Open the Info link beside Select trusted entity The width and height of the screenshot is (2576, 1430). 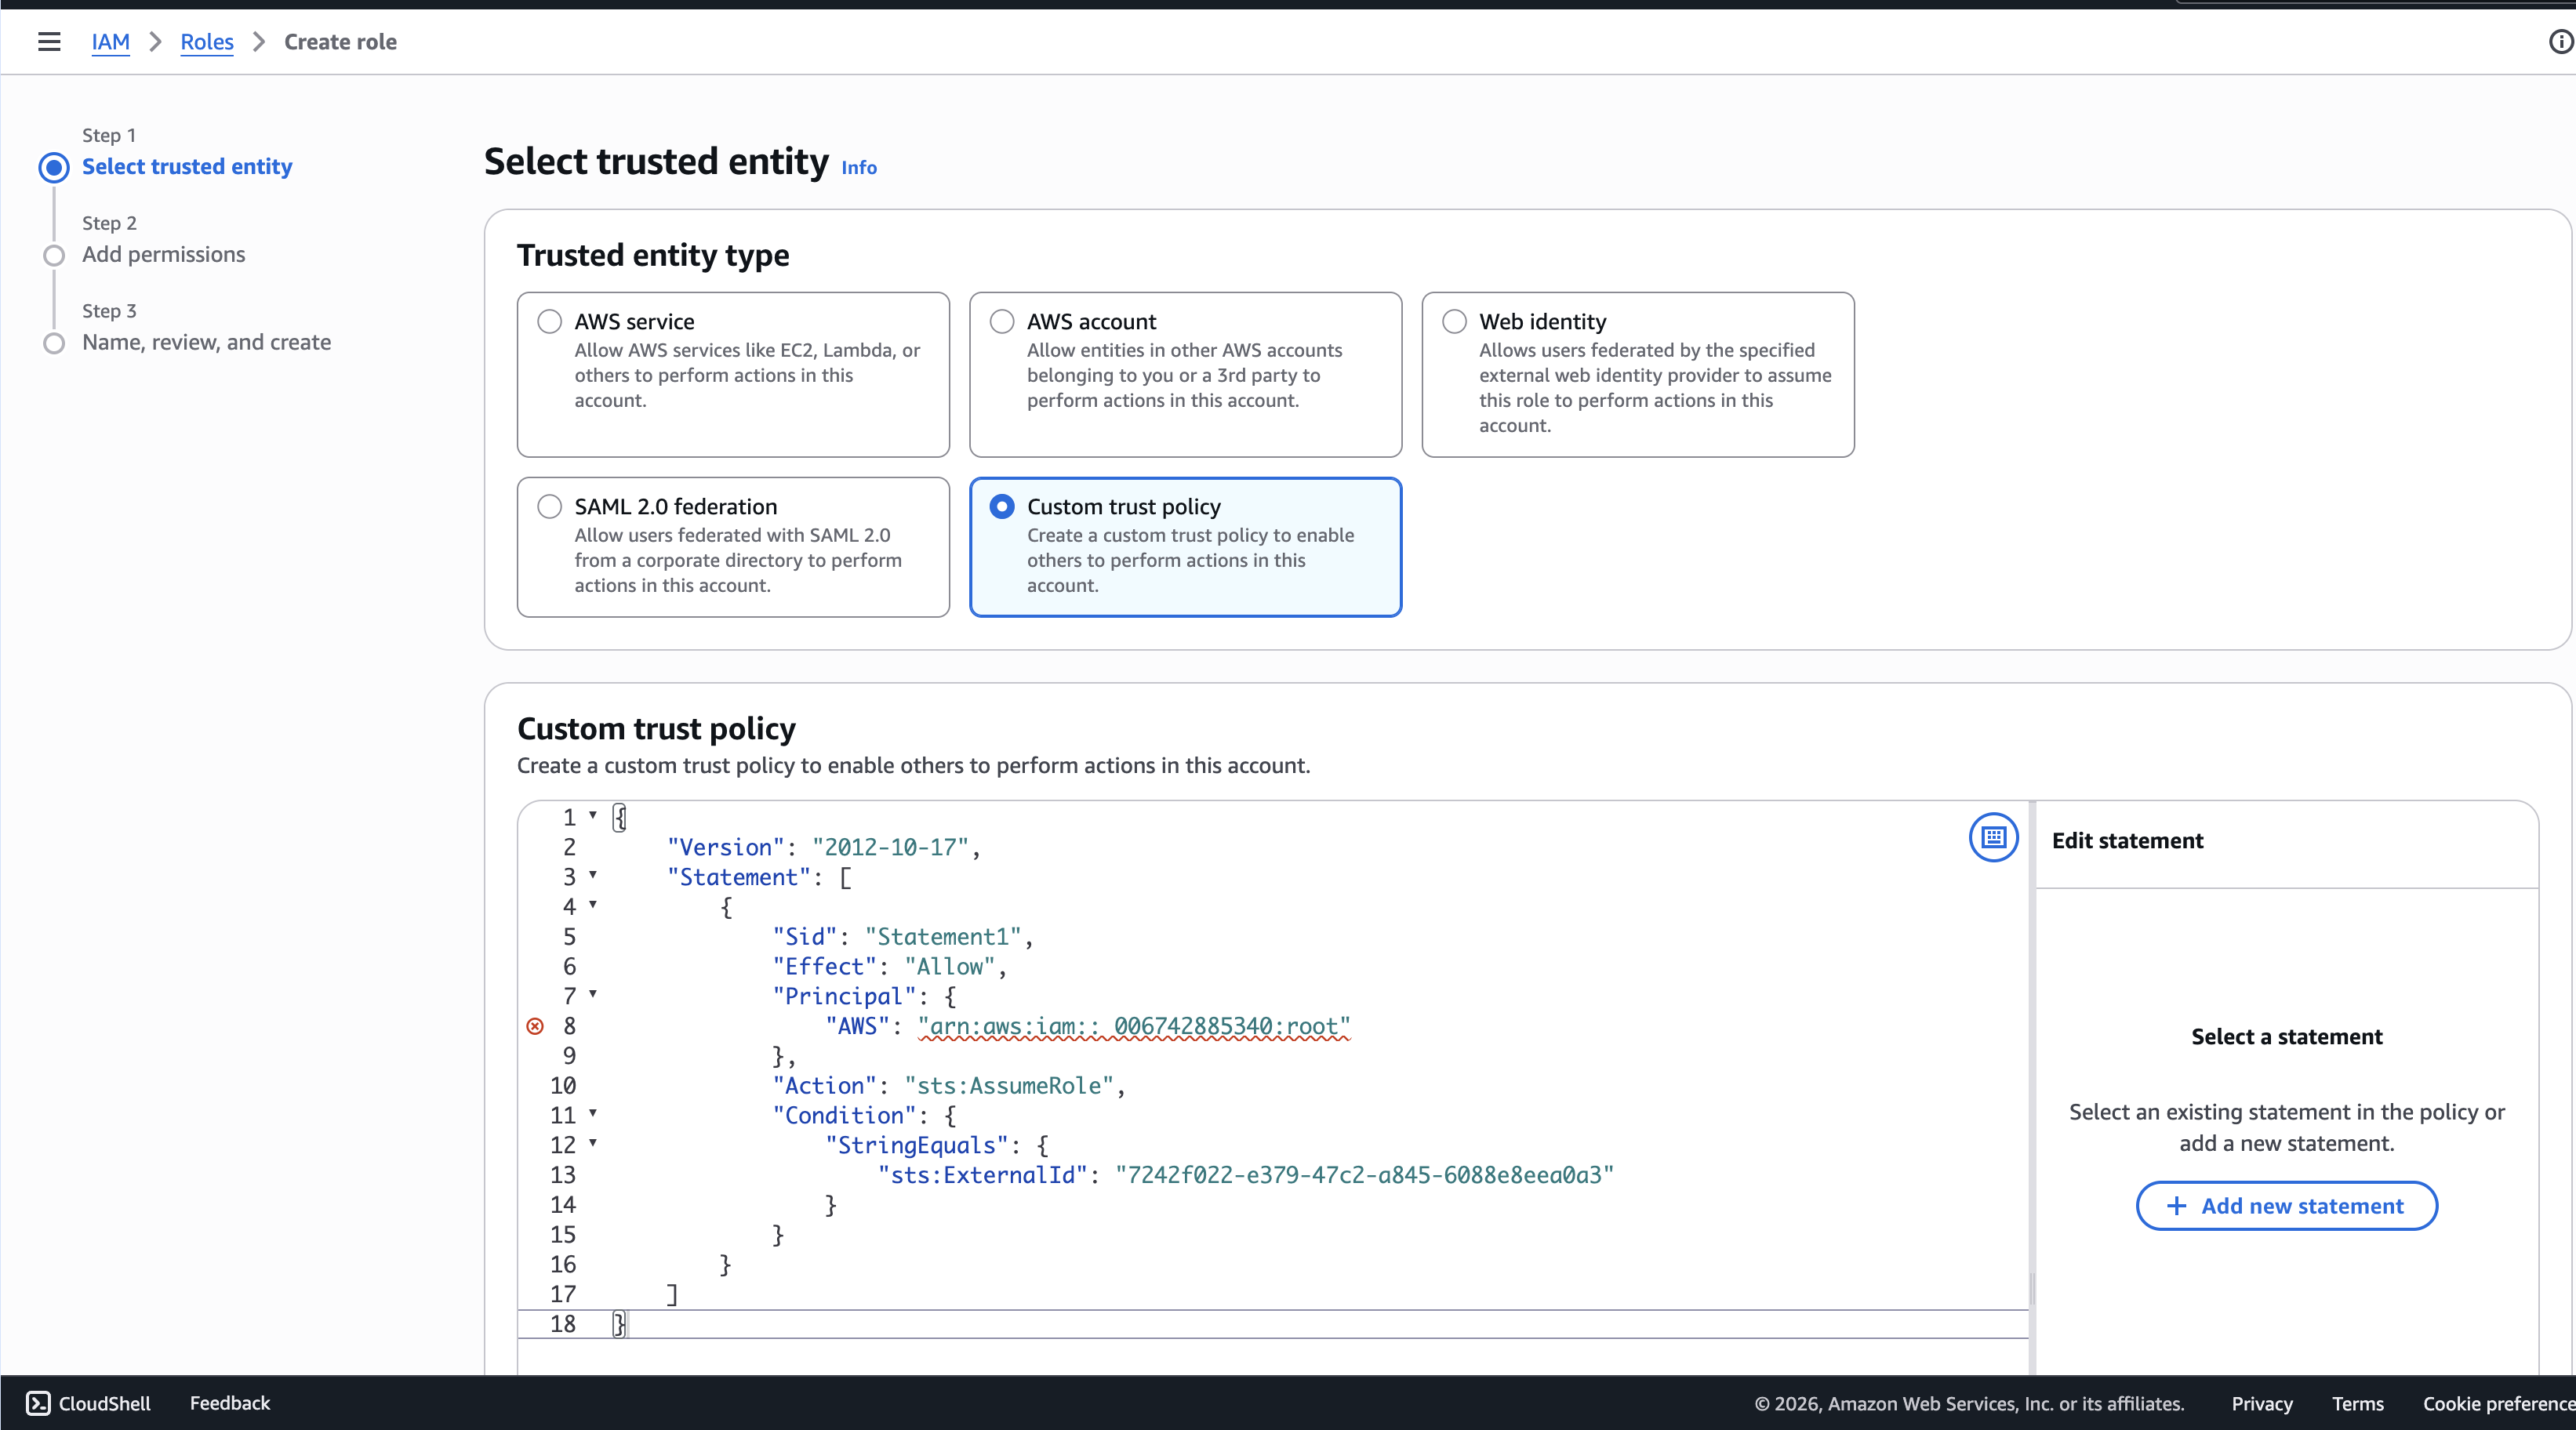coord(859,167)
